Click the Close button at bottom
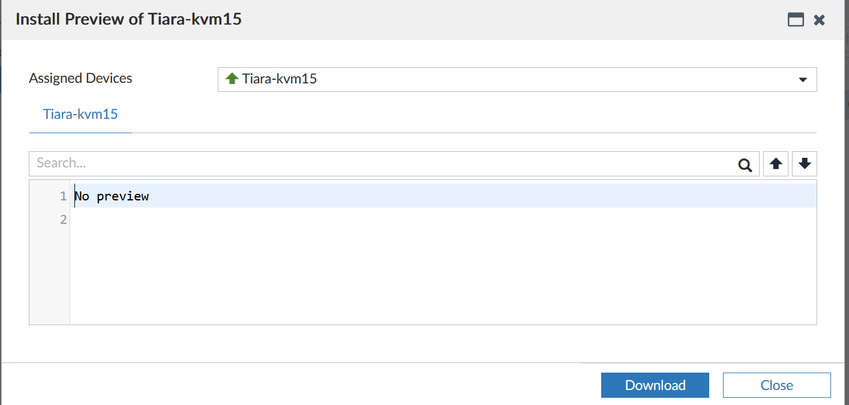 pos(776,385)
